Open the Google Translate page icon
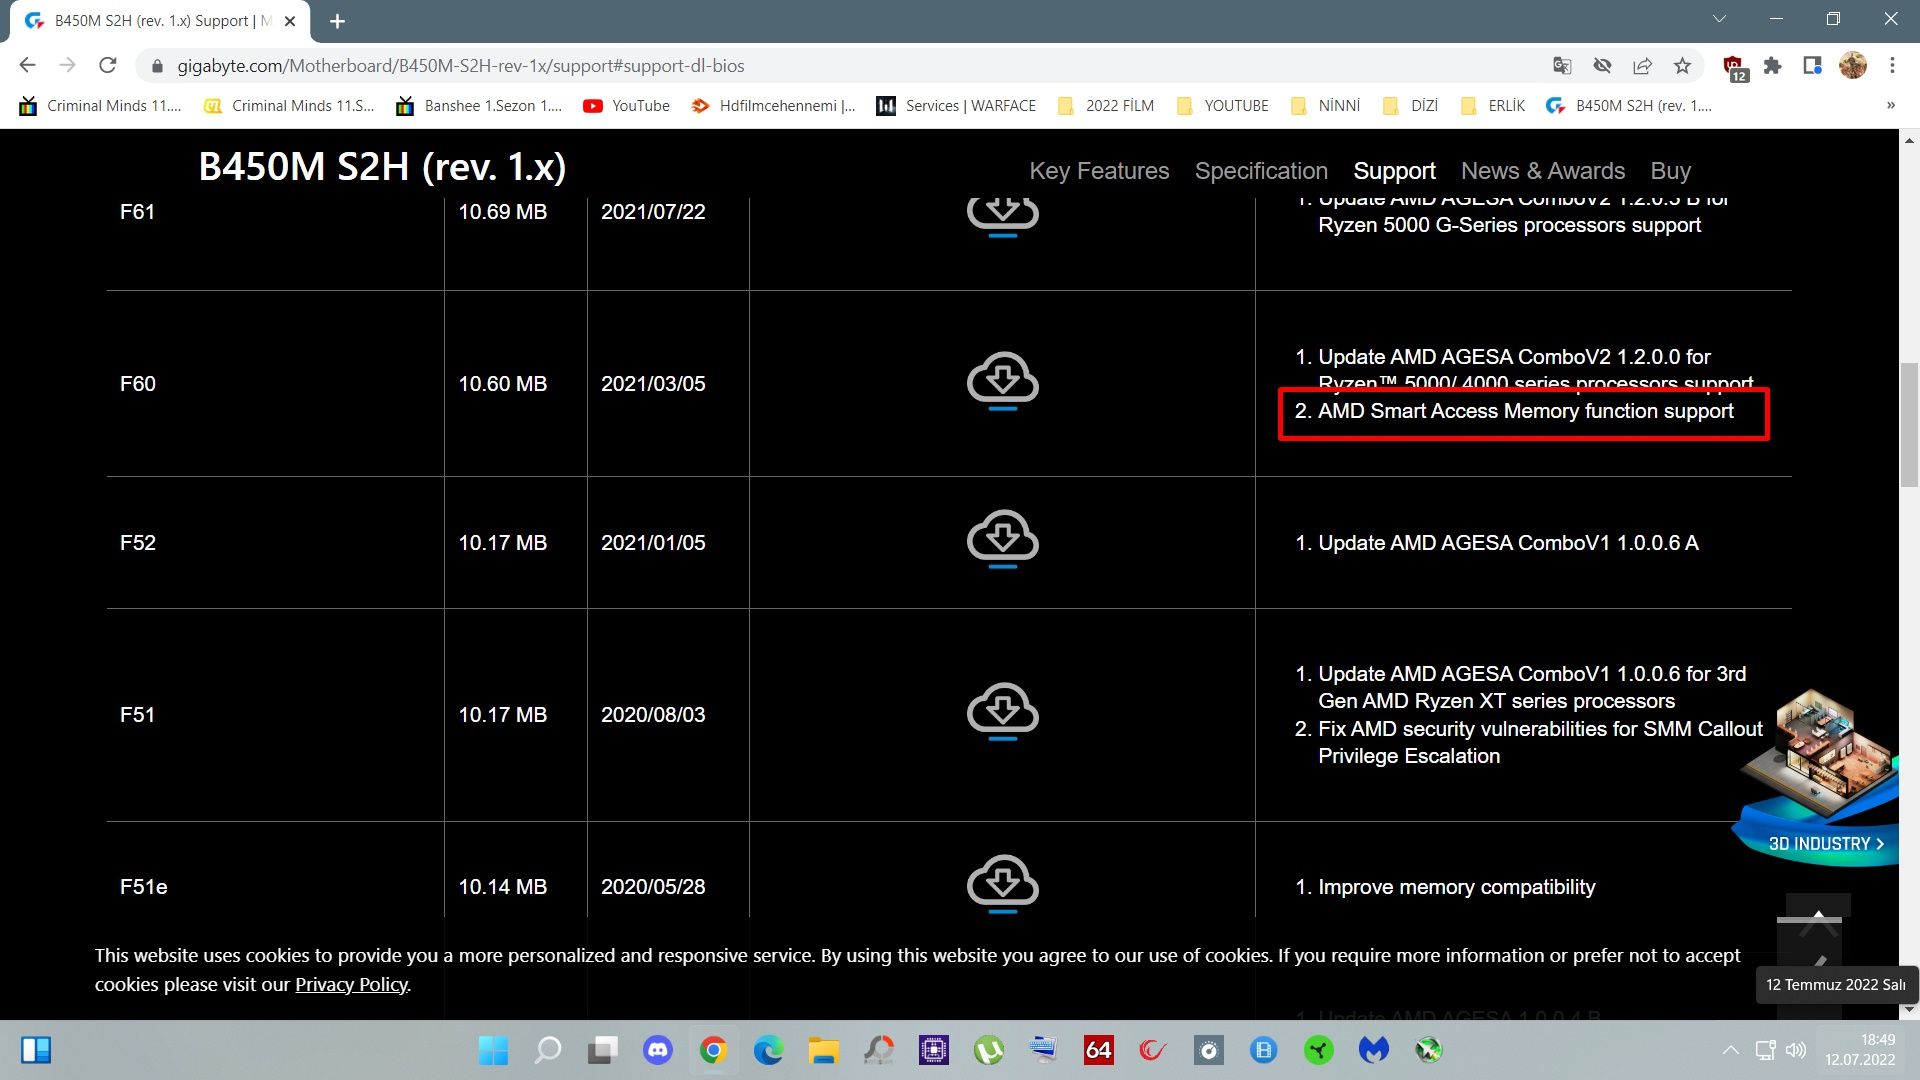The width and height of the screenshot is (1920, 1080). pyautogui.click(x=1562, y=66)
